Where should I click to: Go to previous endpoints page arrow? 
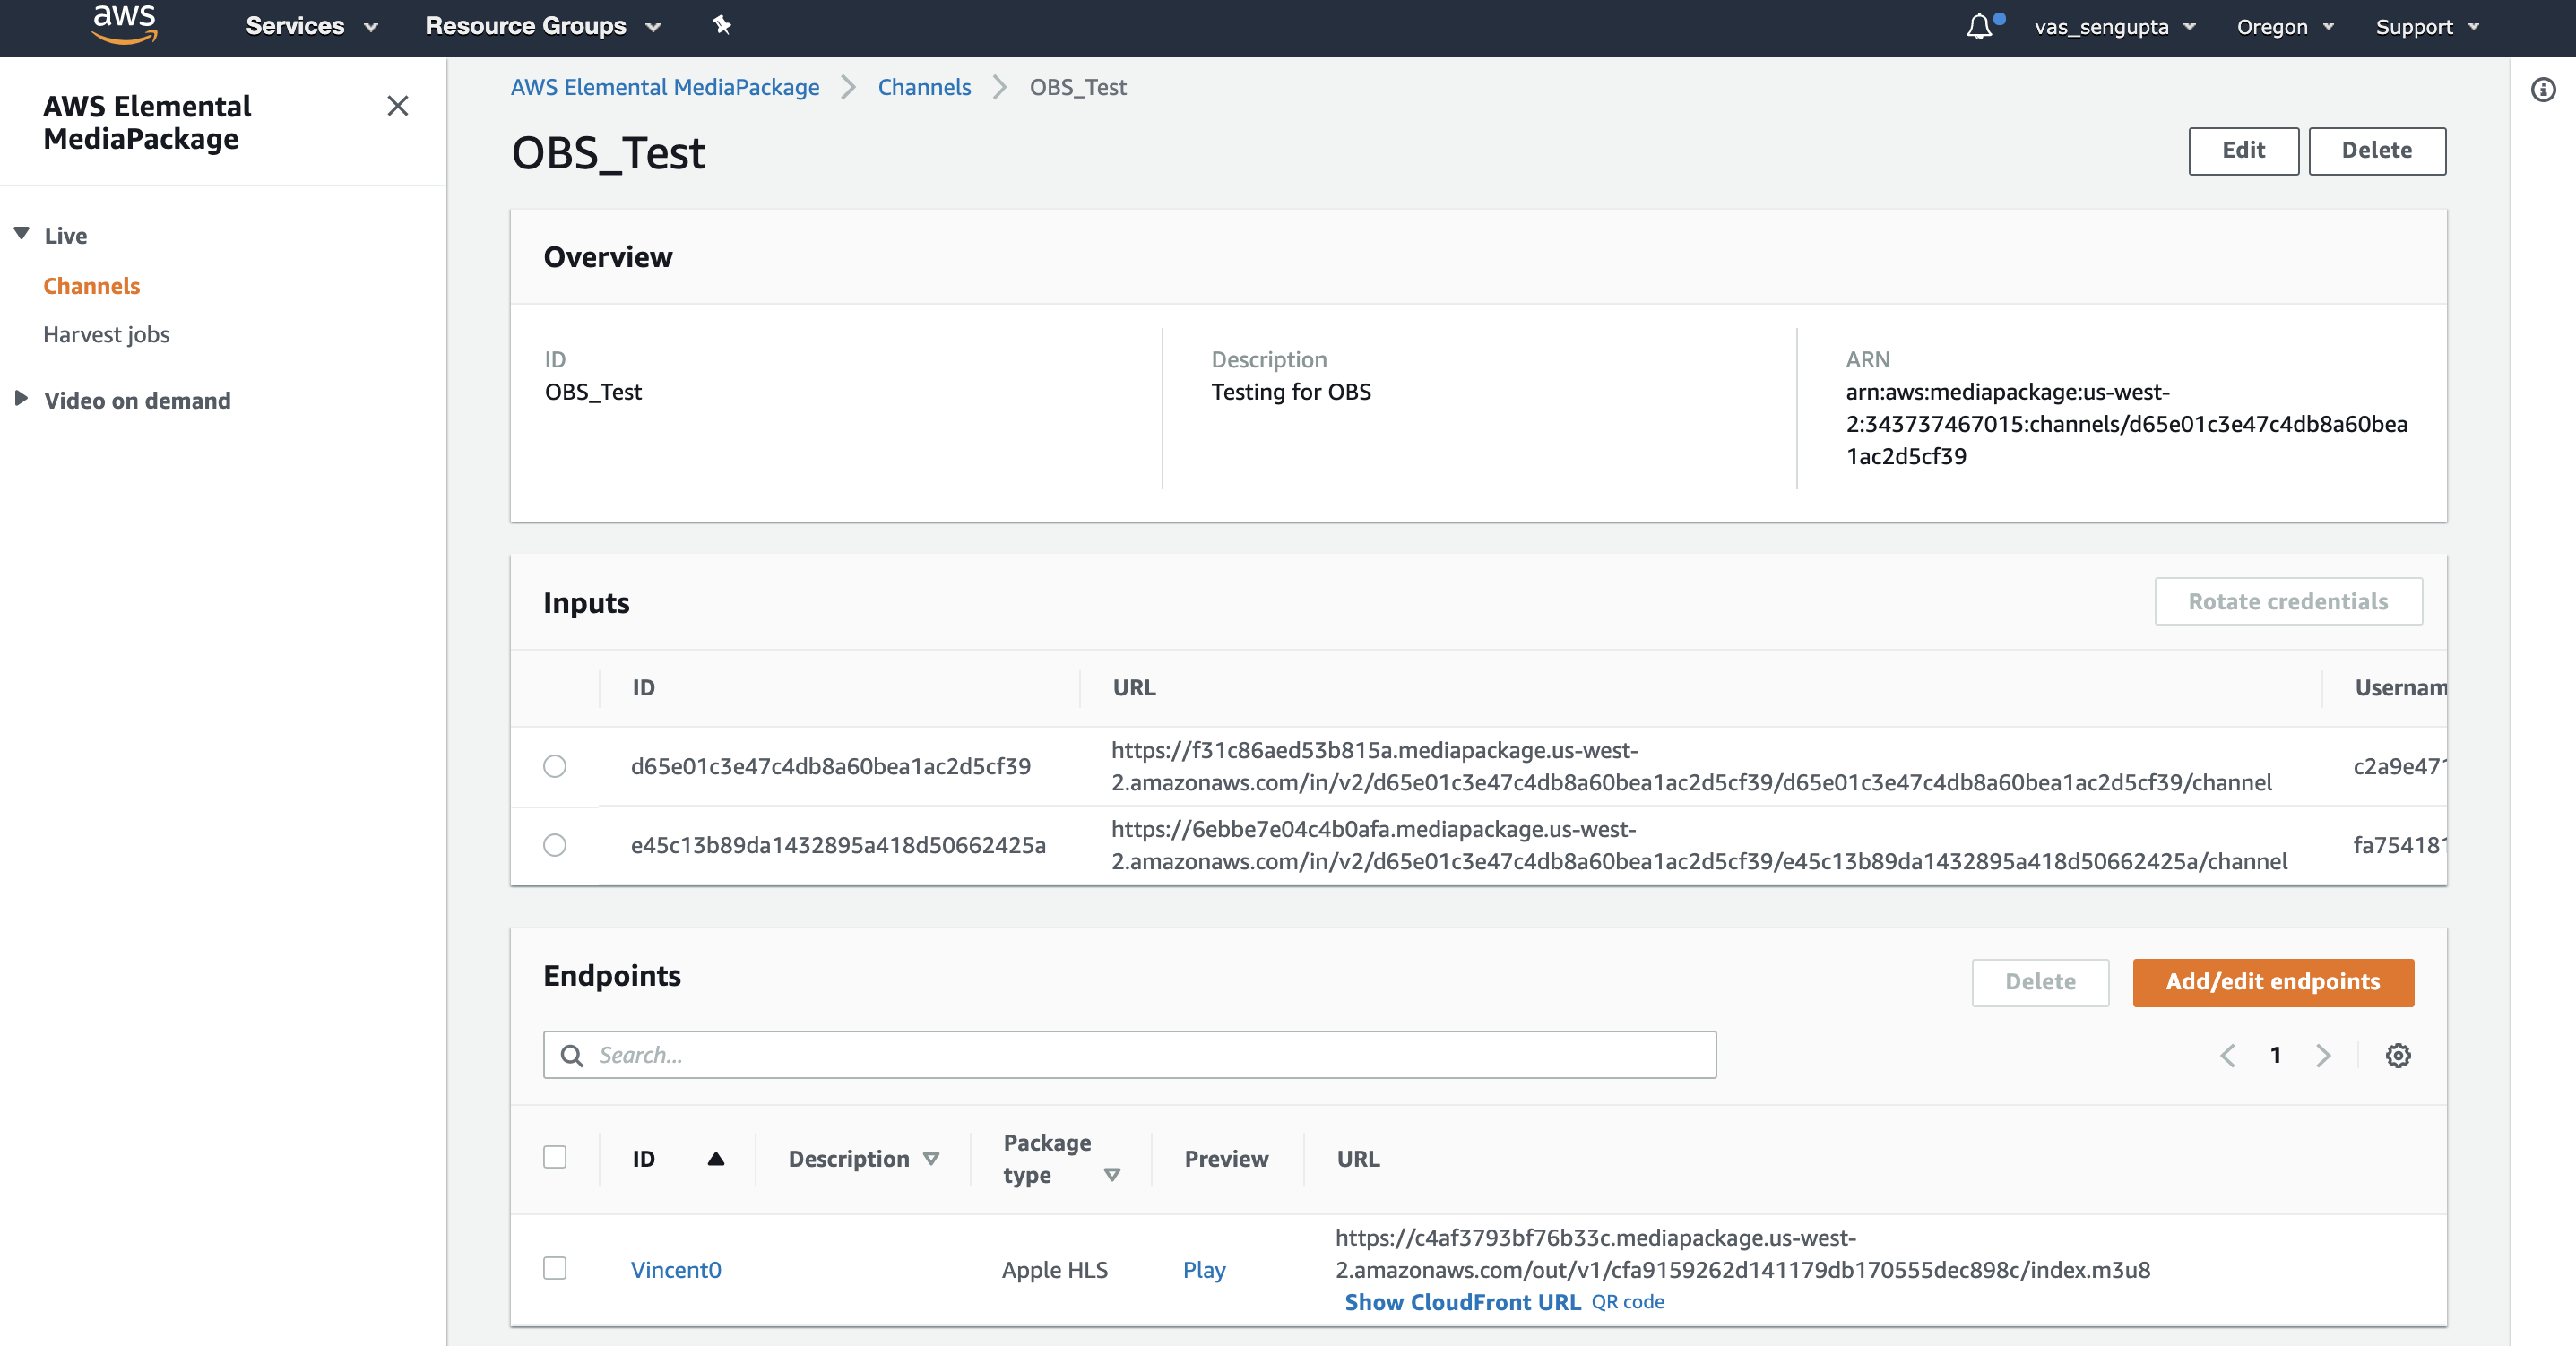click(2228, 1055)
